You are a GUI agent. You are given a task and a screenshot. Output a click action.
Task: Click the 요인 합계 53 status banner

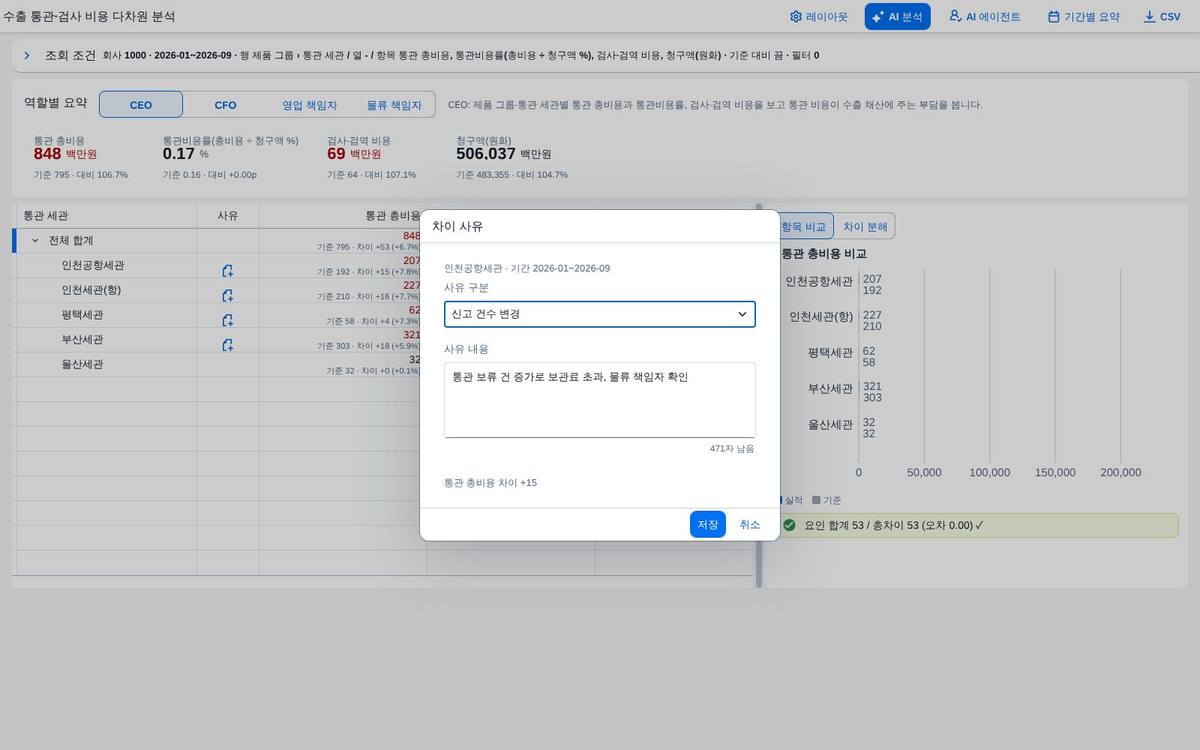(x=979, y=525)
